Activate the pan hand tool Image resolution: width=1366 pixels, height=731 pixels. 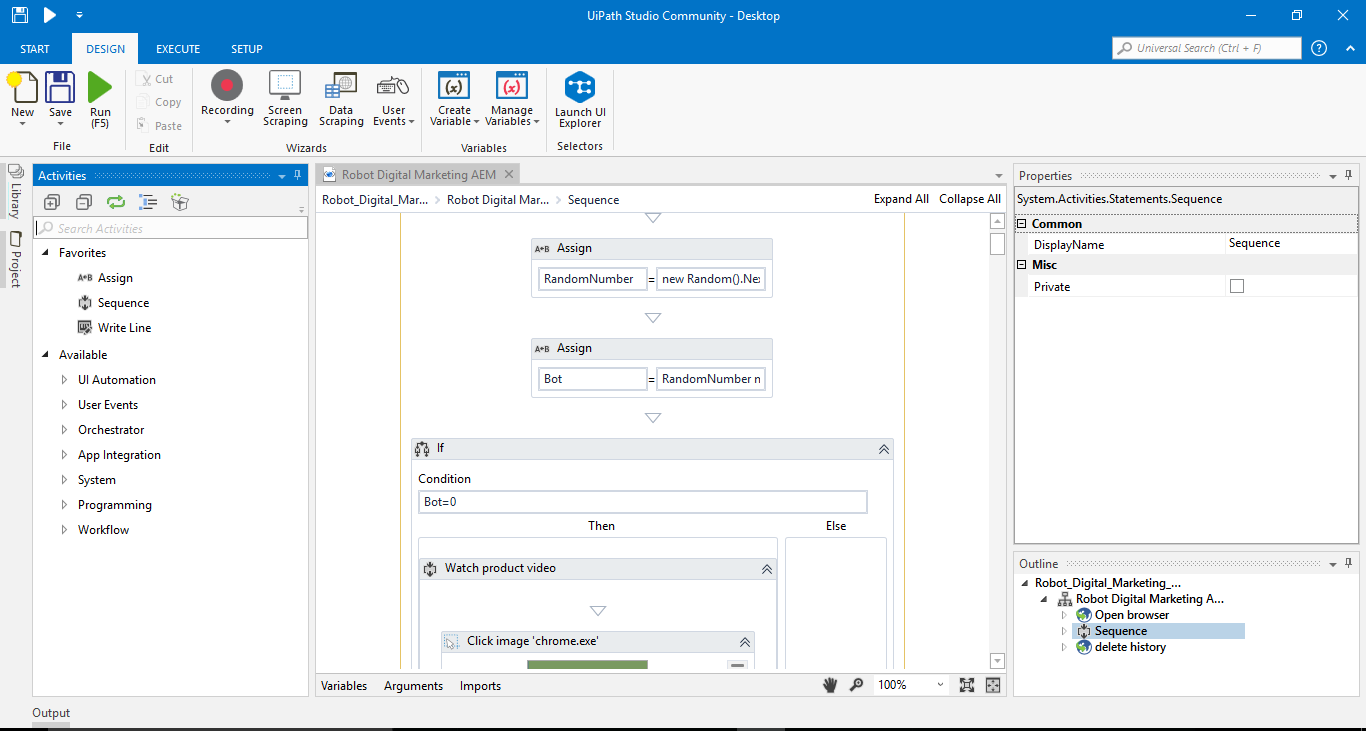pos(829,685)
